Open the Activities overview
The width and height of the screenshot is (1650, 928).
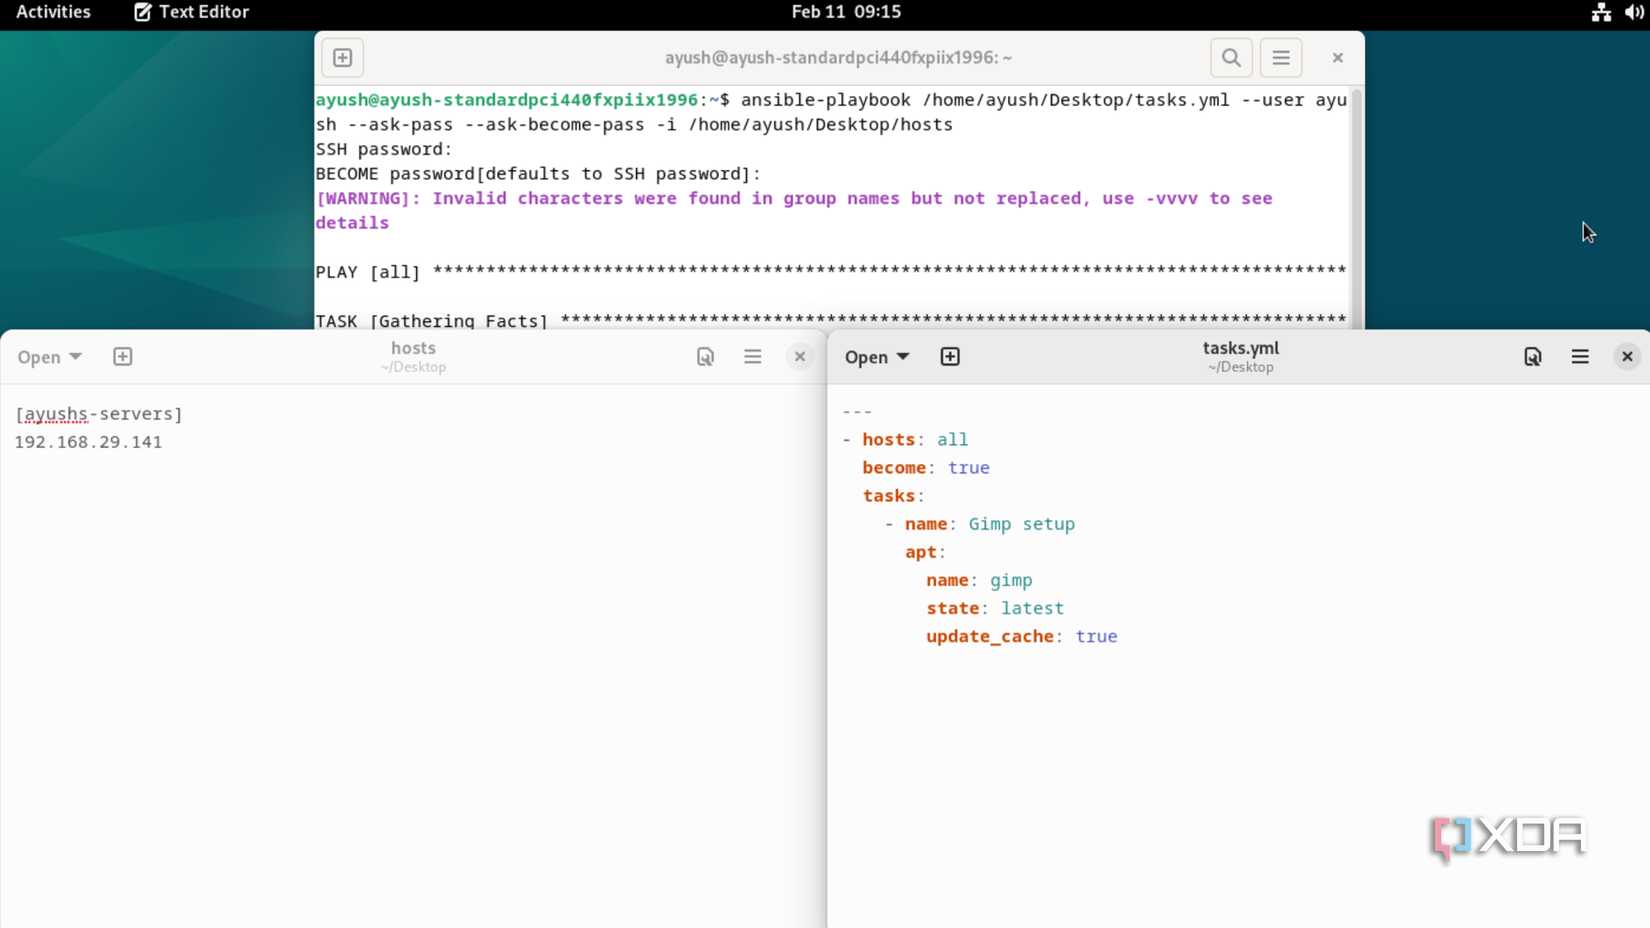click(53, 12)
